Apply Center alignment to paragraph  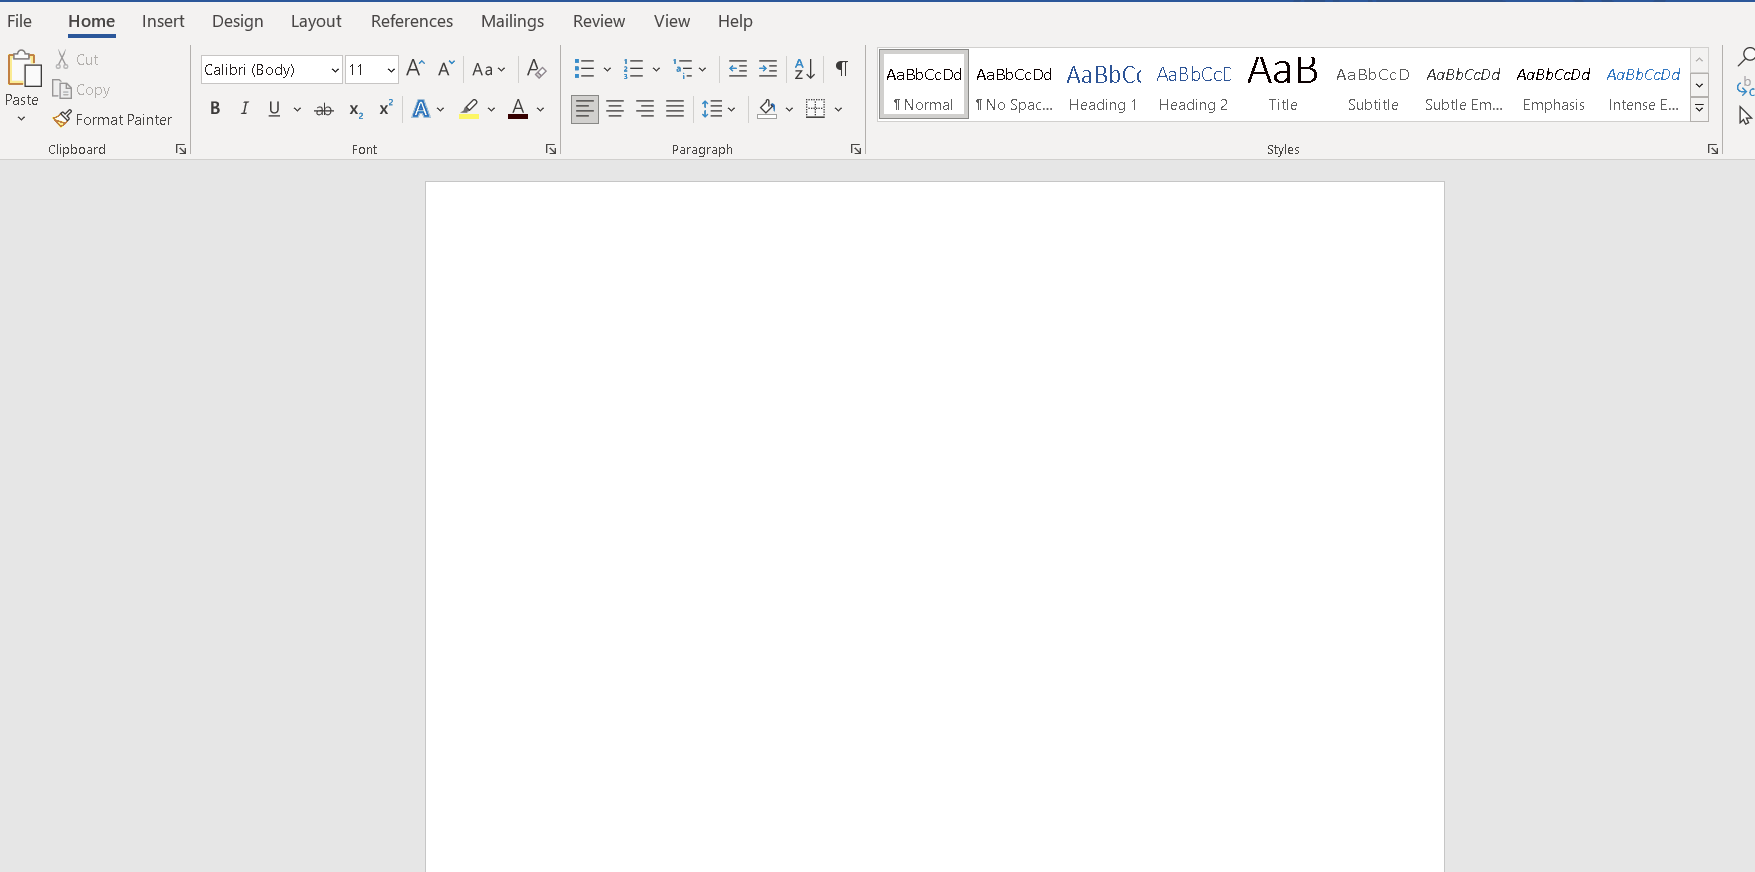coord(615,109)
